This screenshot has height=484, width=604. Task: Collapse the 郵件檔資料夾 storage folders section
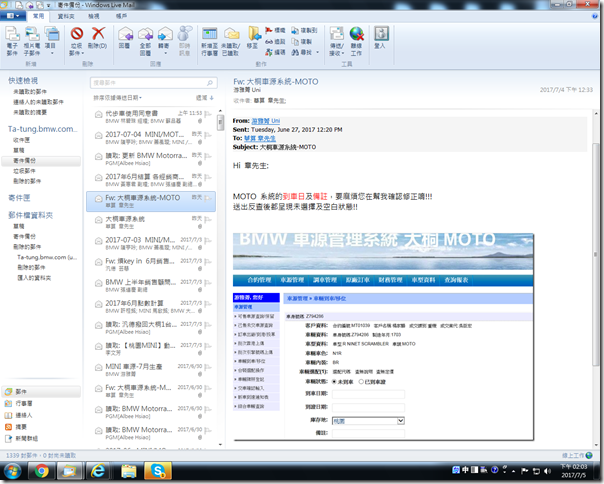click(30, 215)
